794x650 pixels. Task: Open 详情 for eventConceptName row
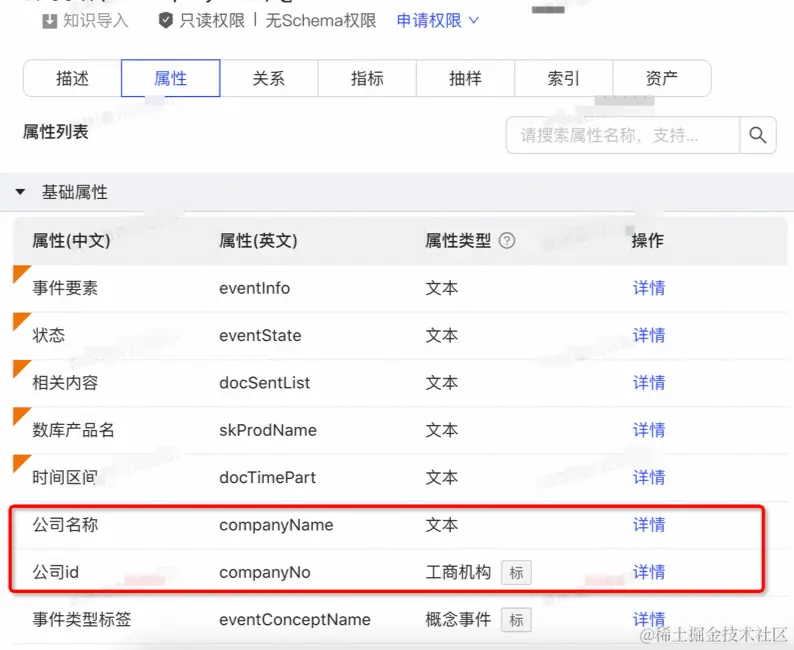point(649,619)
